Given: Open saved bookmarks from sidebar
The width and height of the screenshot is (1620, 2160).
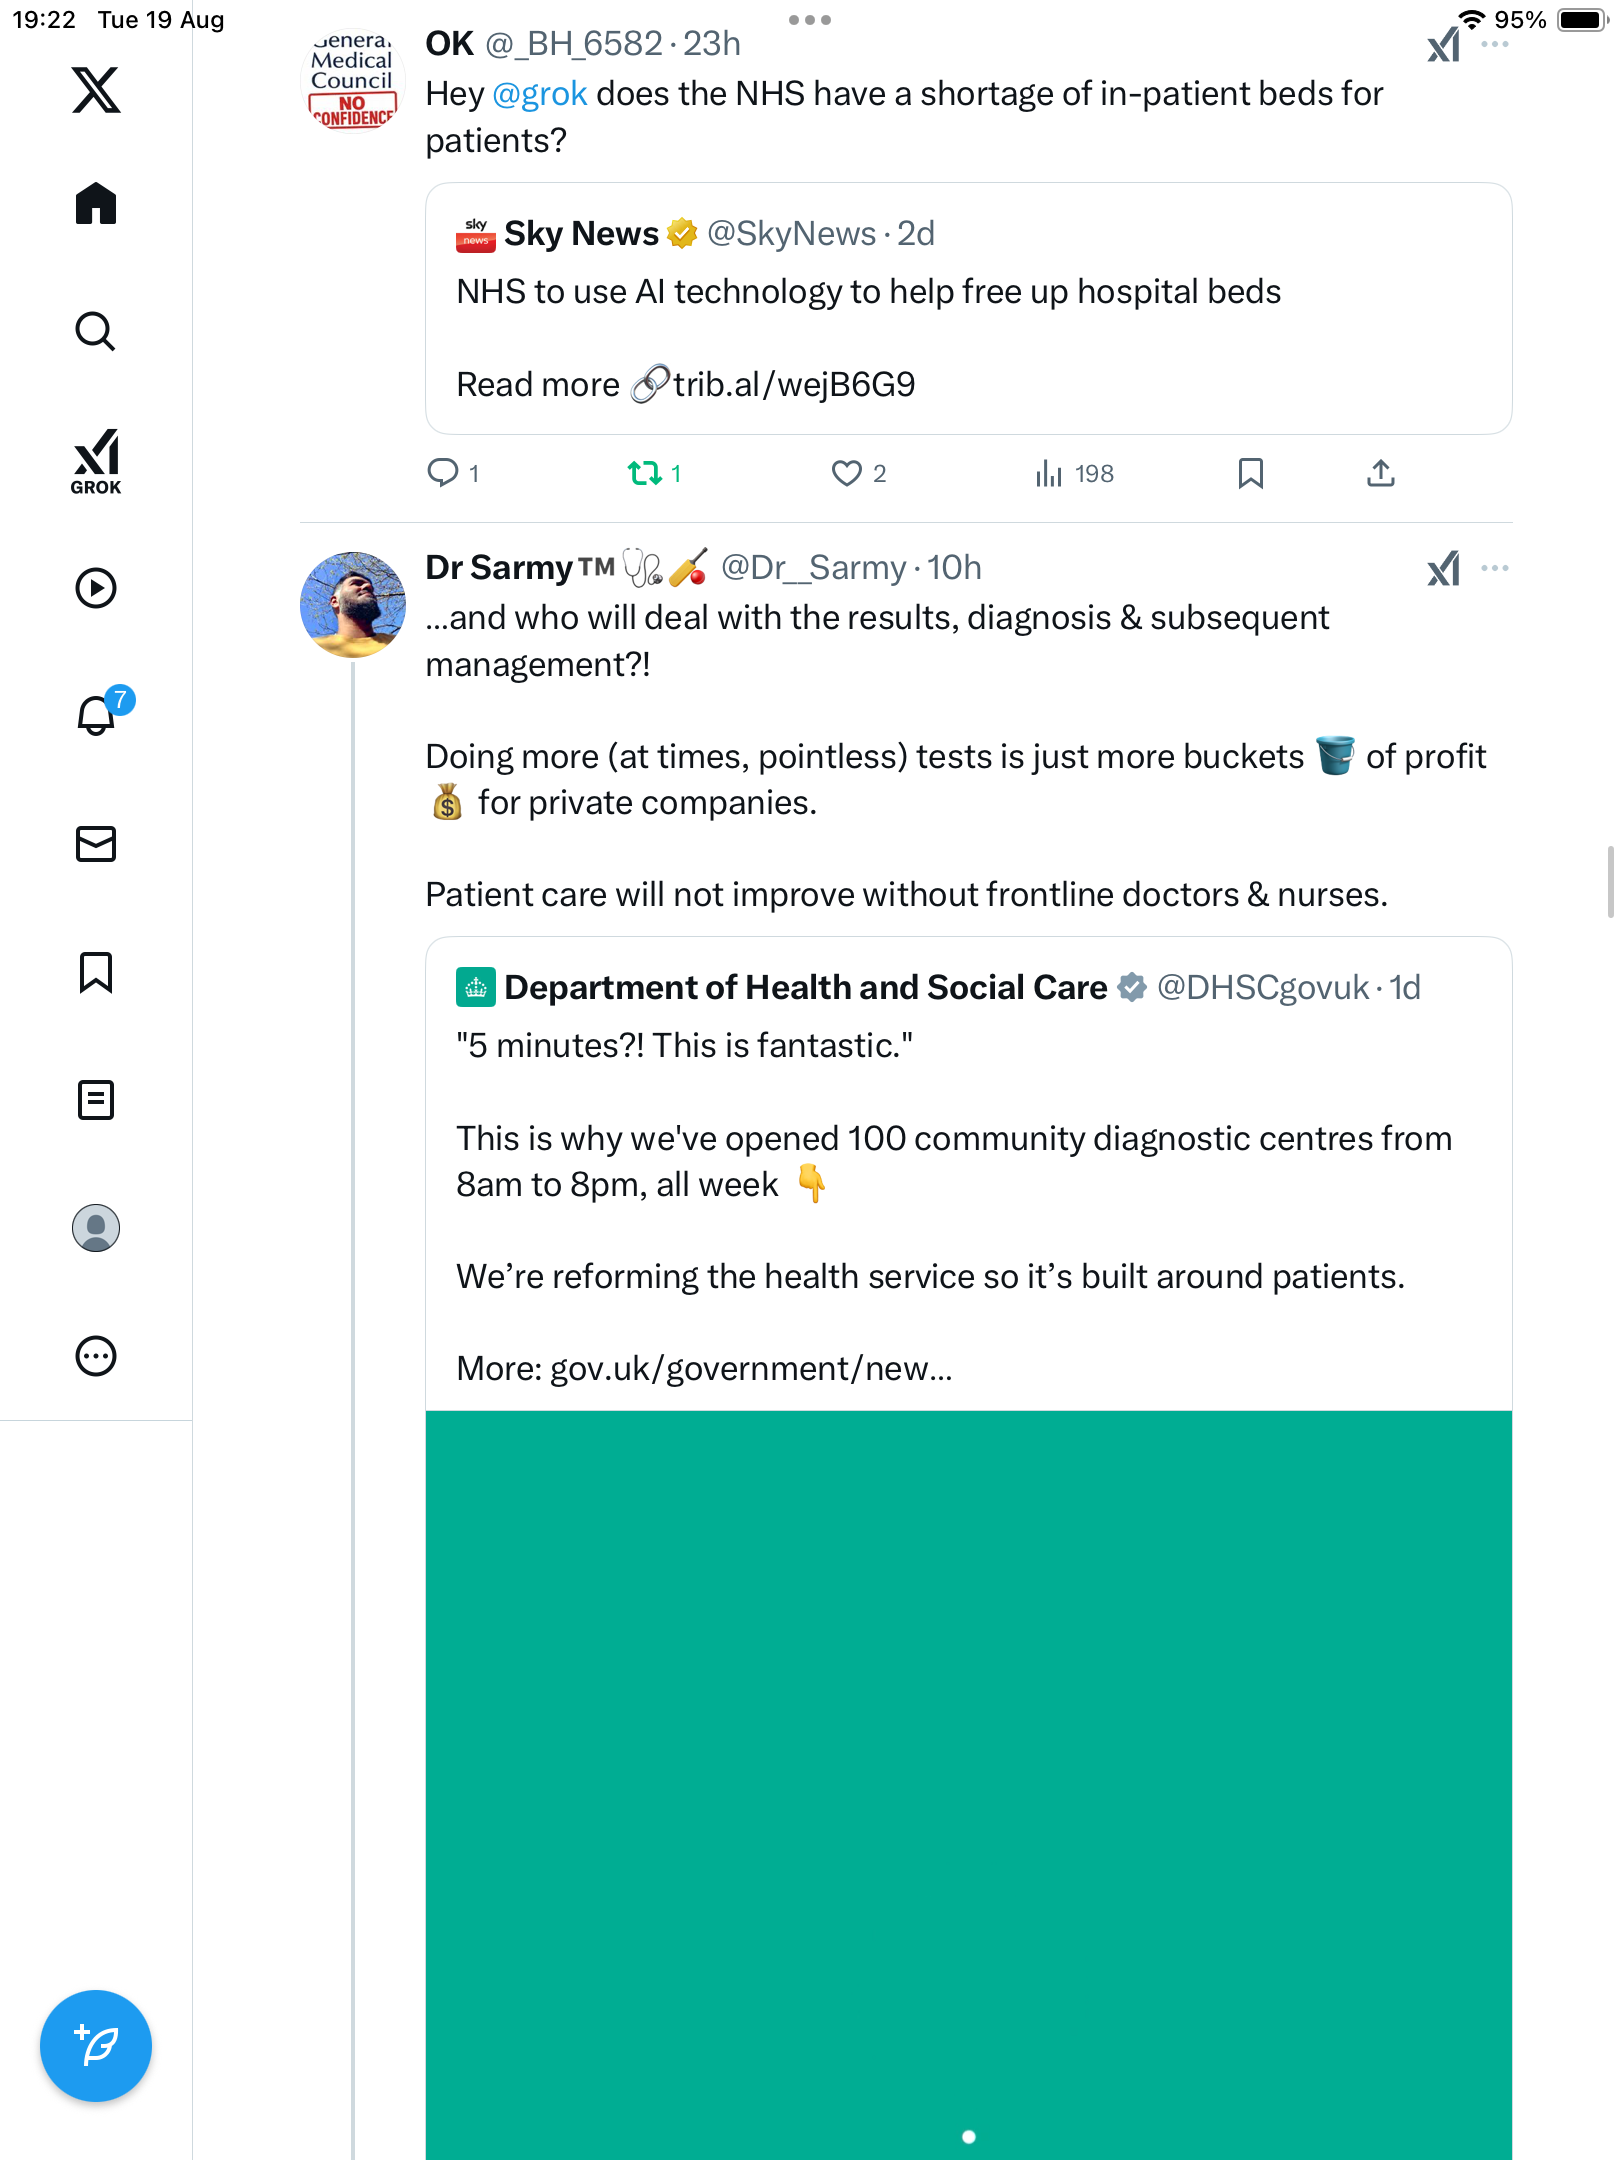Looking at the screenshot, I should click(x=96, y=972).
